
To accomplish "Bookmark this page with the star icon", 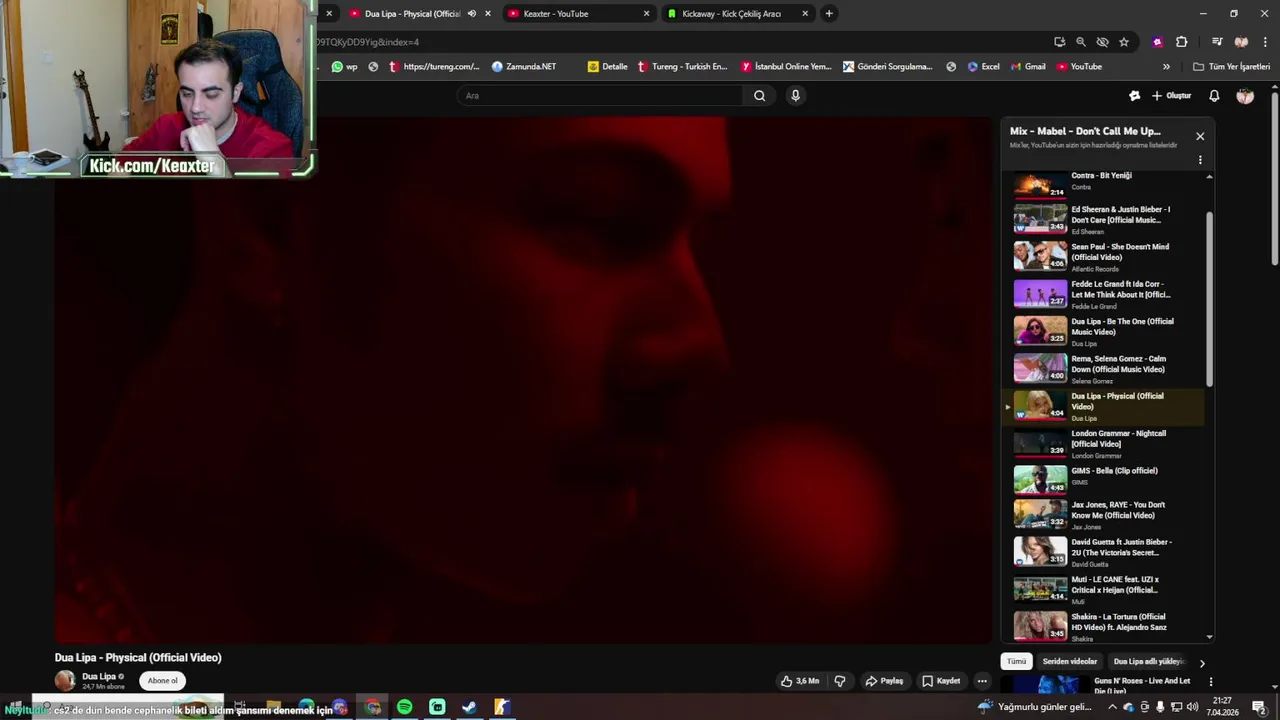I will 1124,42.
